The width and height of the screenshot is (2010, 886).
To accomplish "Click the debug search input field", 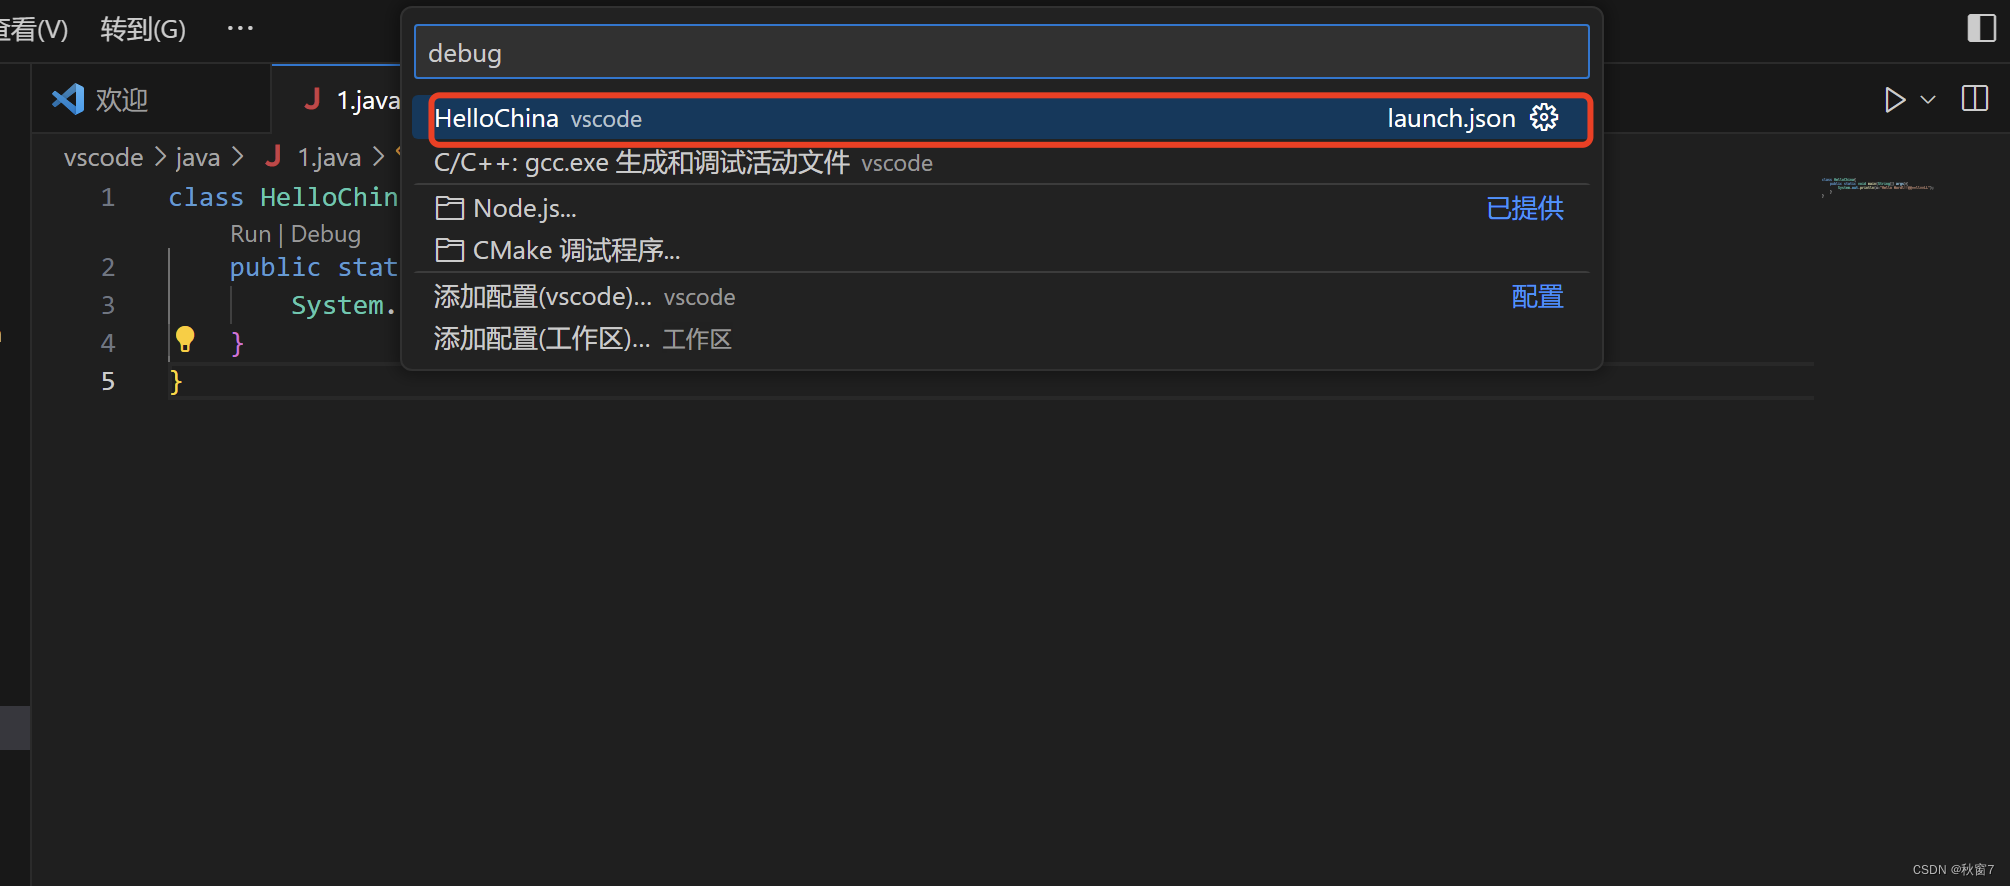I will click(1000, 51).
